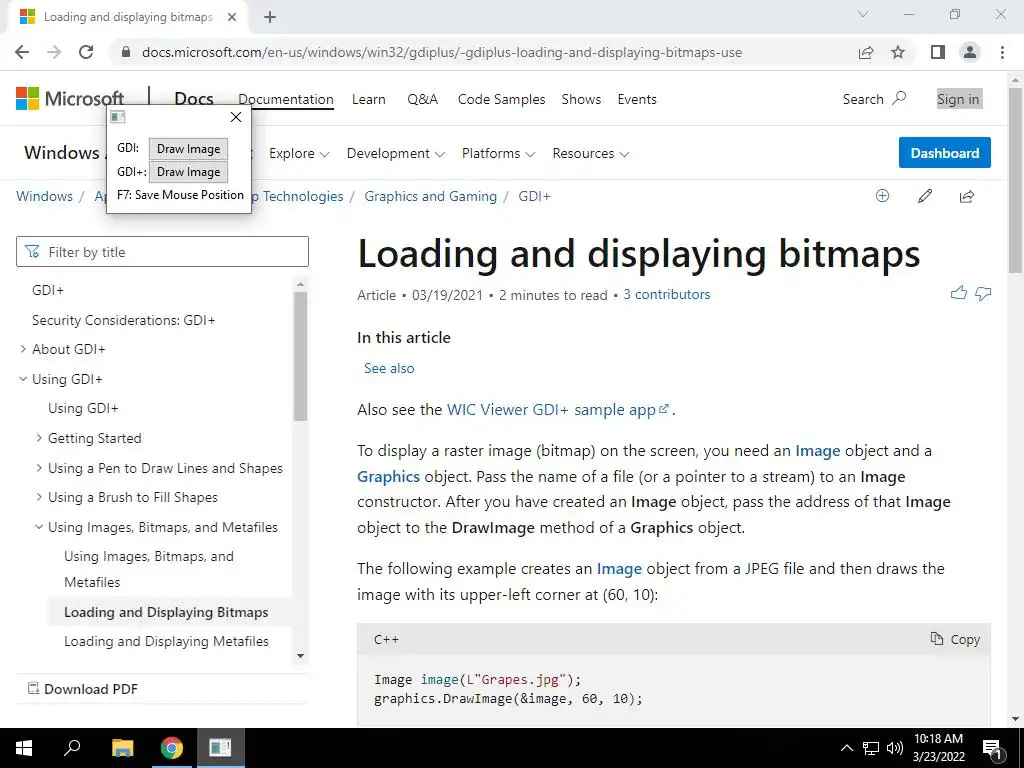Open the browser side panel icon
1024x768 pixels.
point(938,52)
